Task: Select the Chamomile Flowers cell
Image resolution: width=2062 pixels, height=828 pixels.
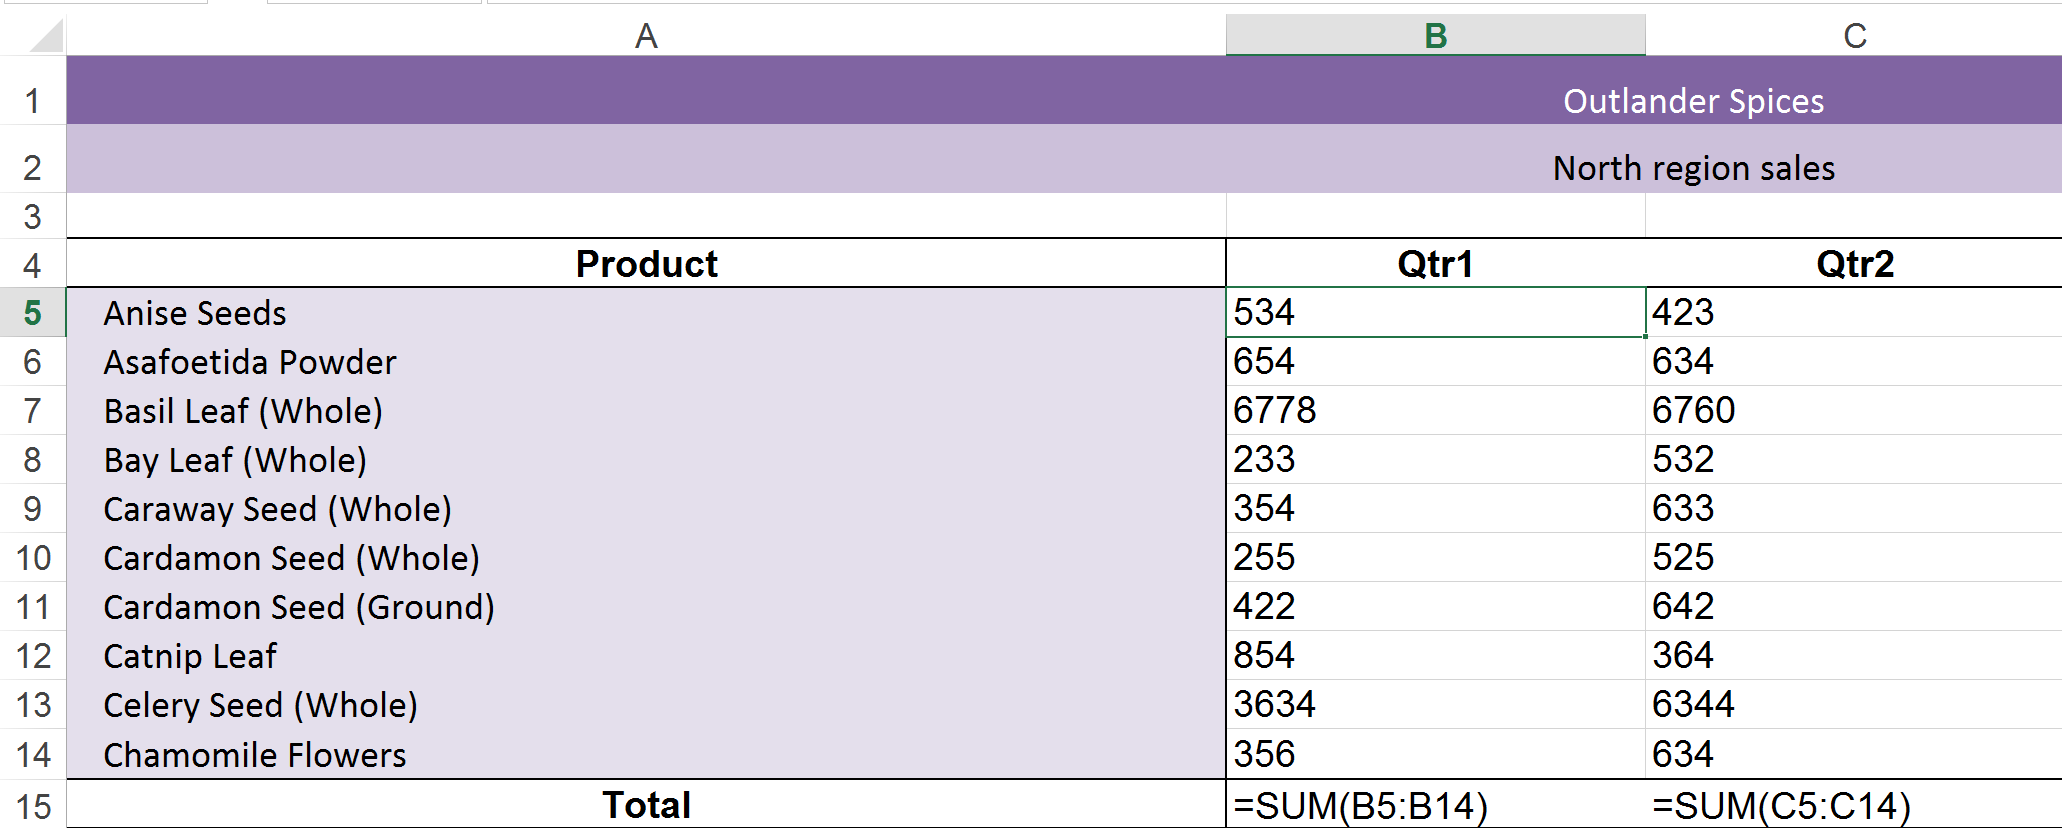Action: pos(646,755)
